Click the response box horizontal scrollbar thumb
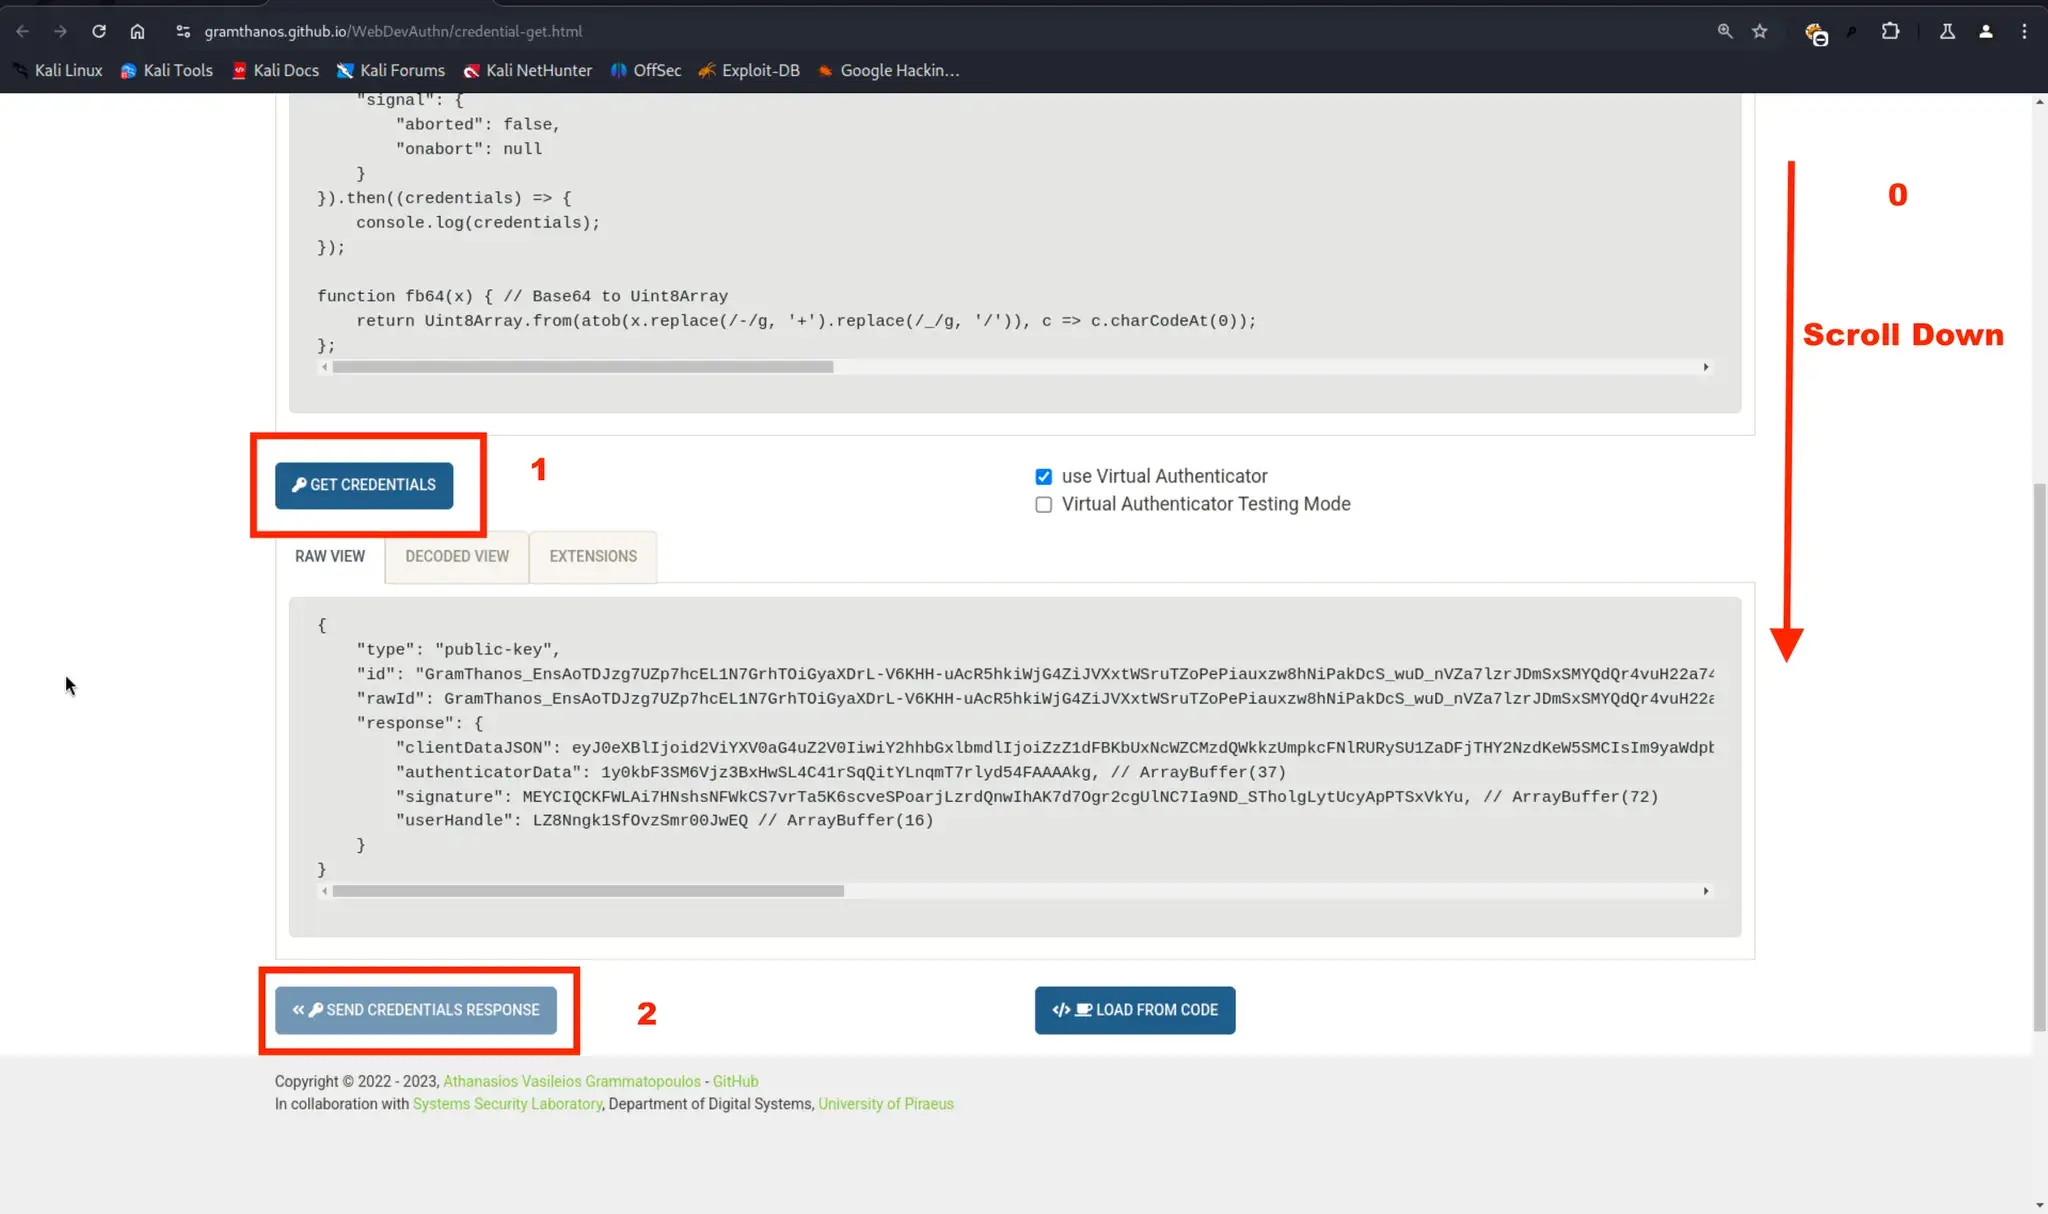This screenshot has width=2048, height=1214. pos(588,891)
